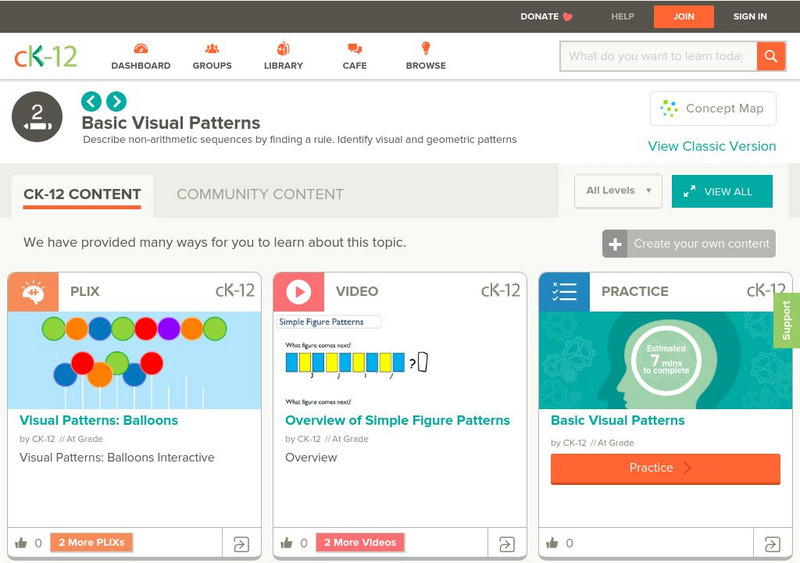The width and height of the screenshot is (800, 563).
Task: Open the Browse lightbulb icon
Action: coord(426,48)
